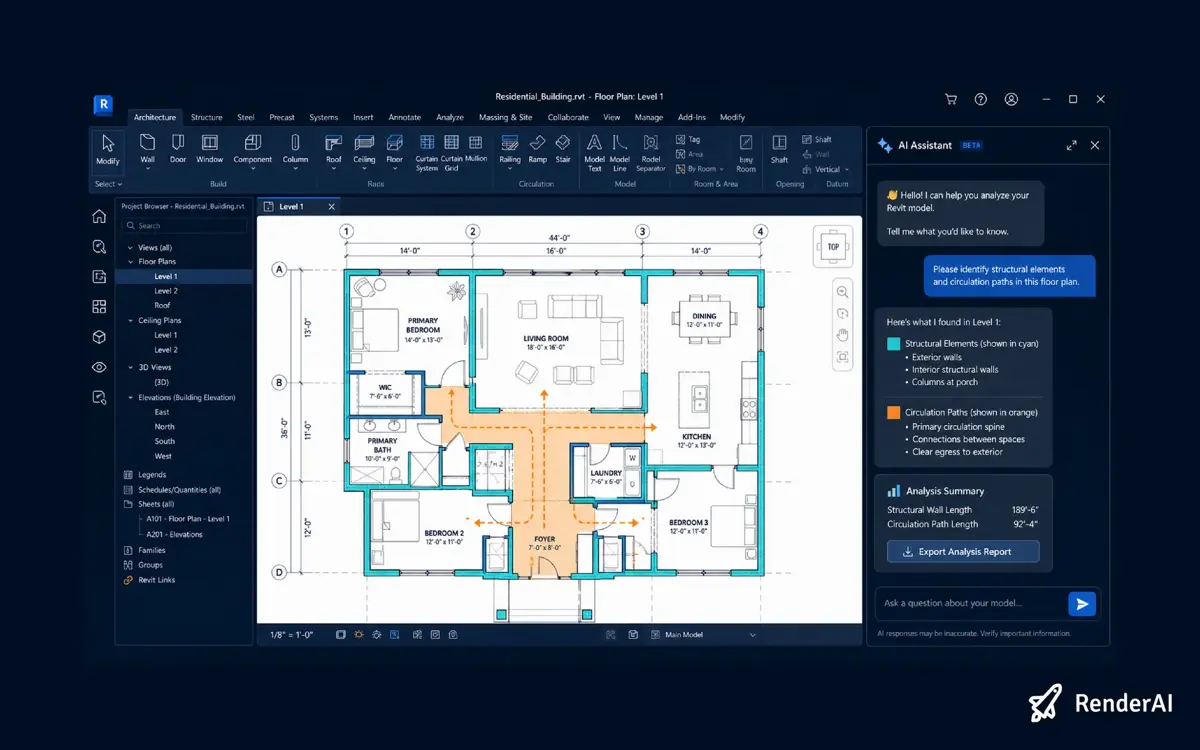Collapse the Views (all) tree node

pyautogui.click(x=130, y=247)
